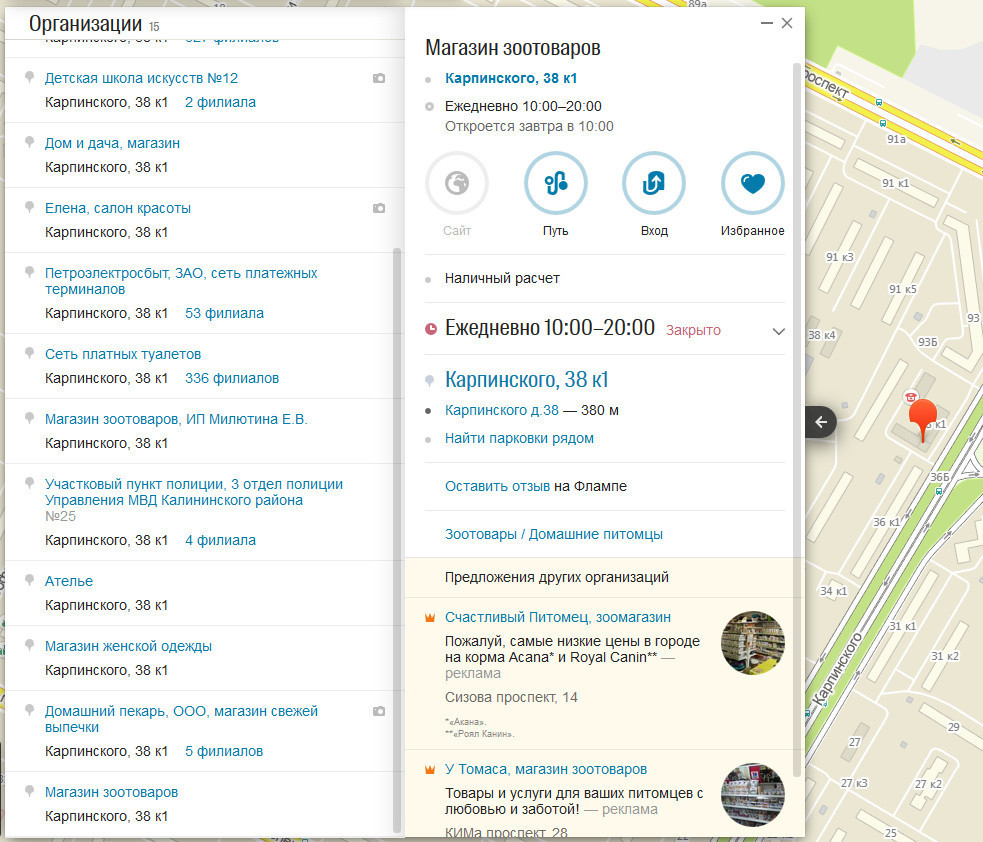The image size is (983, 842).
Task: Expand 53 филиала of Петроэлектросбыт
Action: point(224,313)
